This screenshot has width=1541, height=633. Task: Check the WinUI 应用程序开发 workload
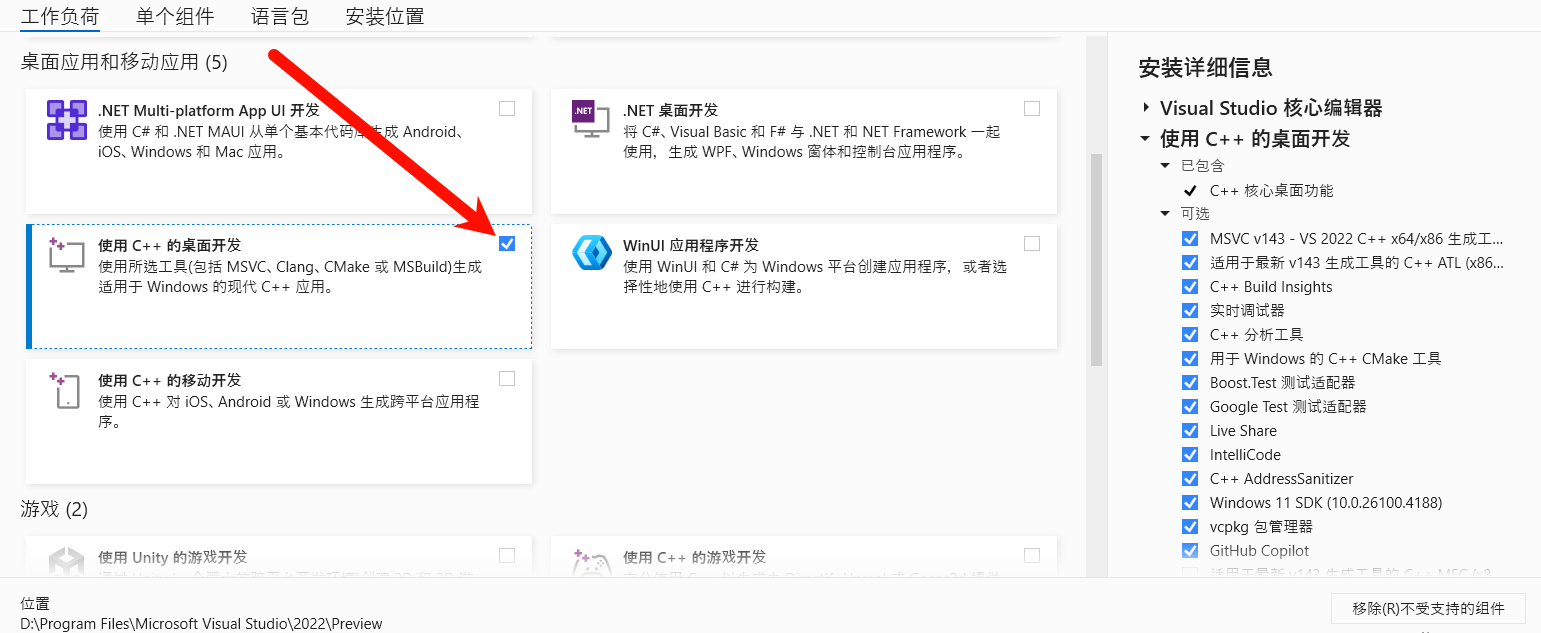coord(1032,243)
